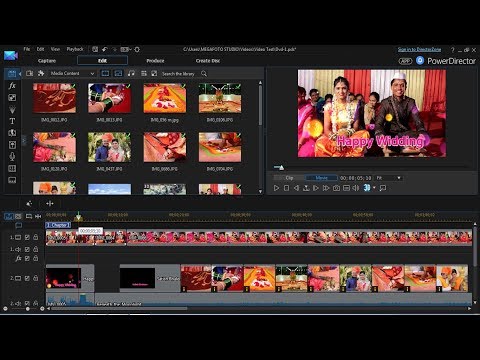Switch to the Produce tab

[155, 61]
